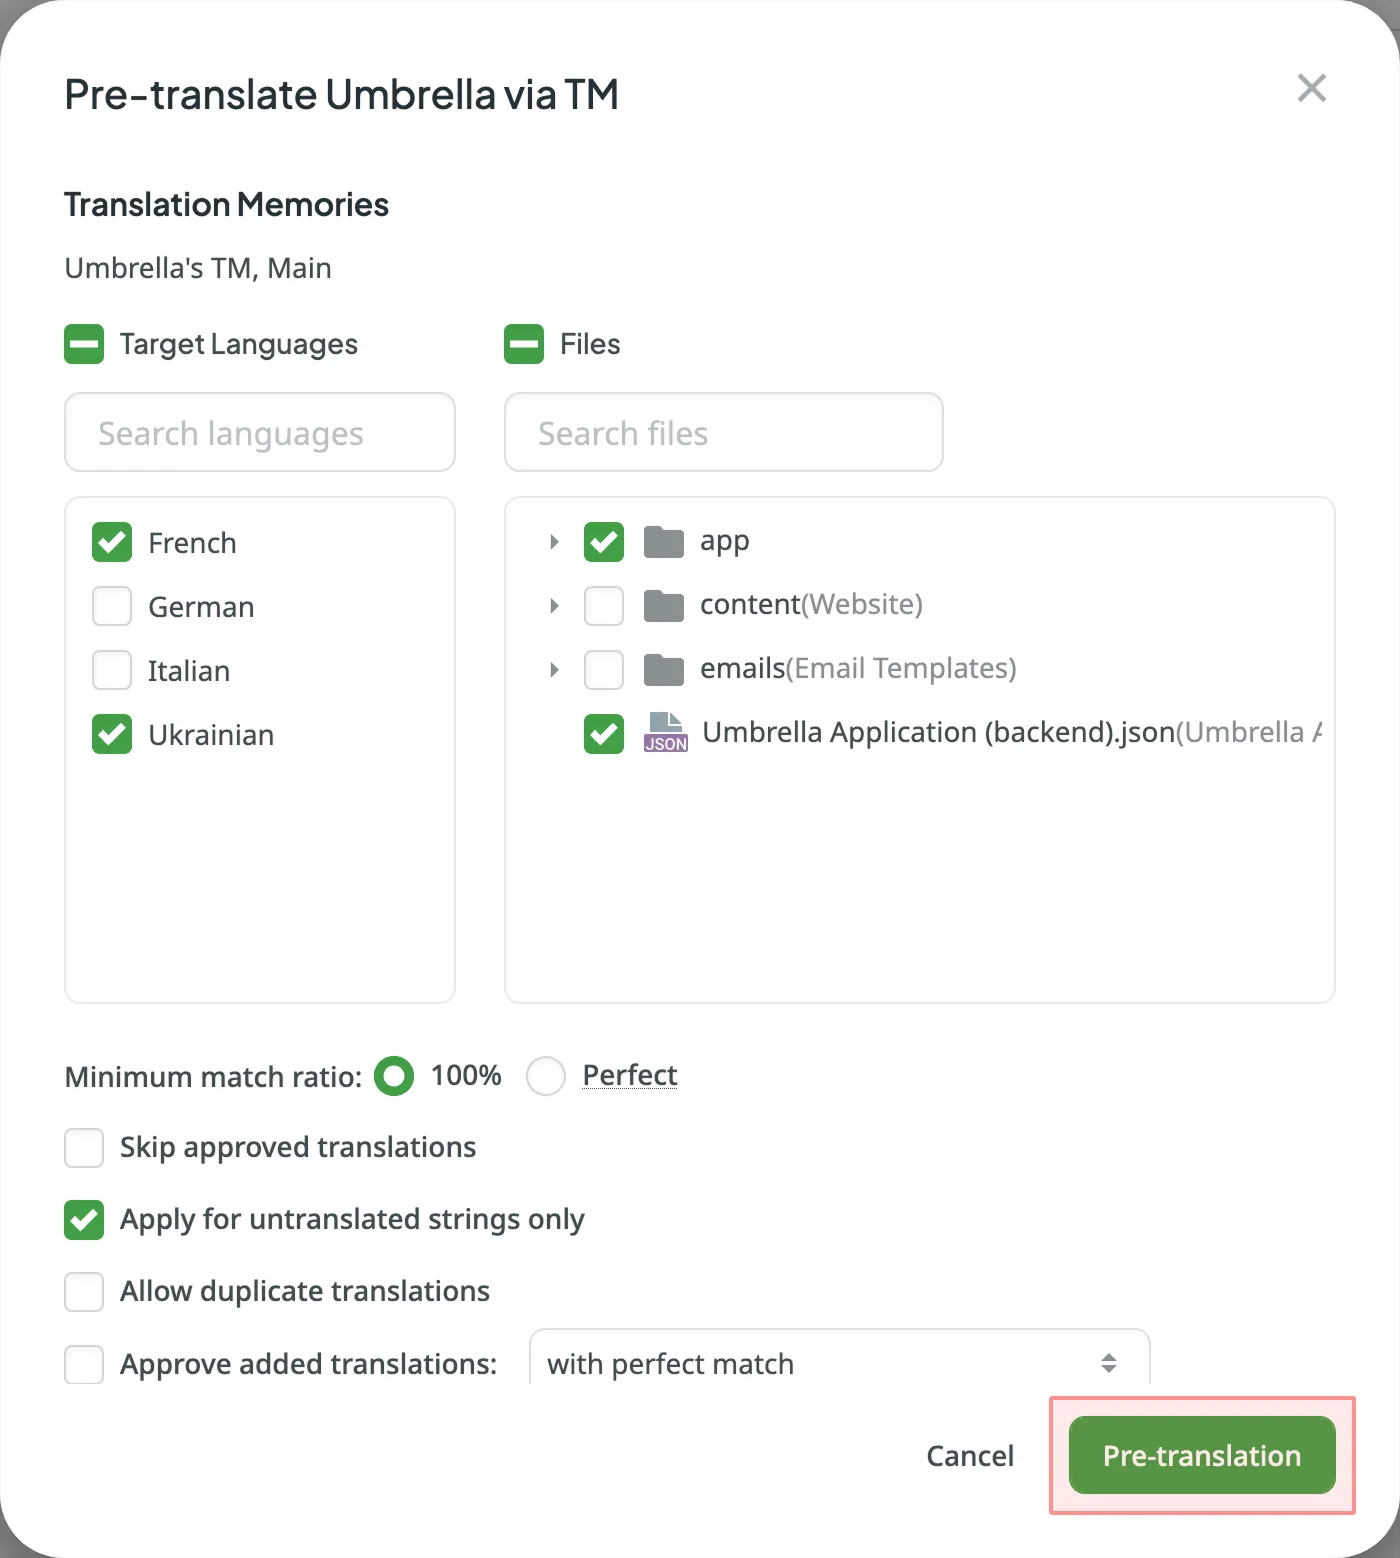This screenshot has width=1400, height=1558.
Task: Enable the German language checkbox
Action: click(112, 607)
